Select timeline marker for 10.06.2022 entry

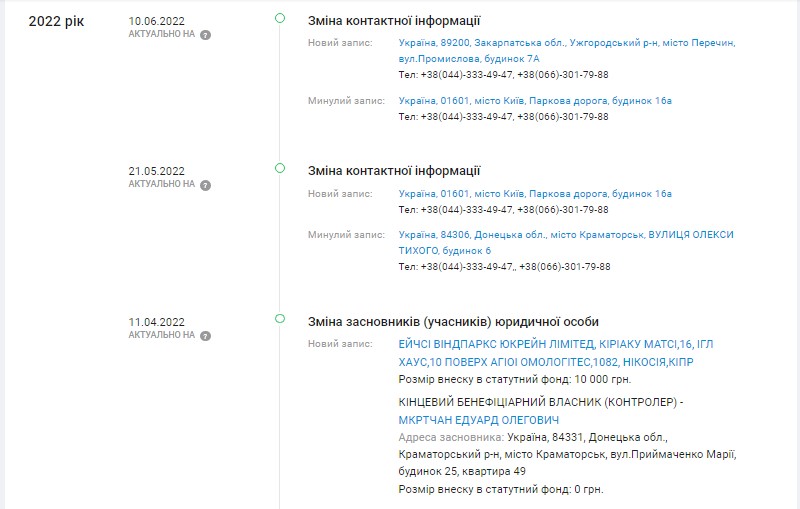(x=280, y=19)
